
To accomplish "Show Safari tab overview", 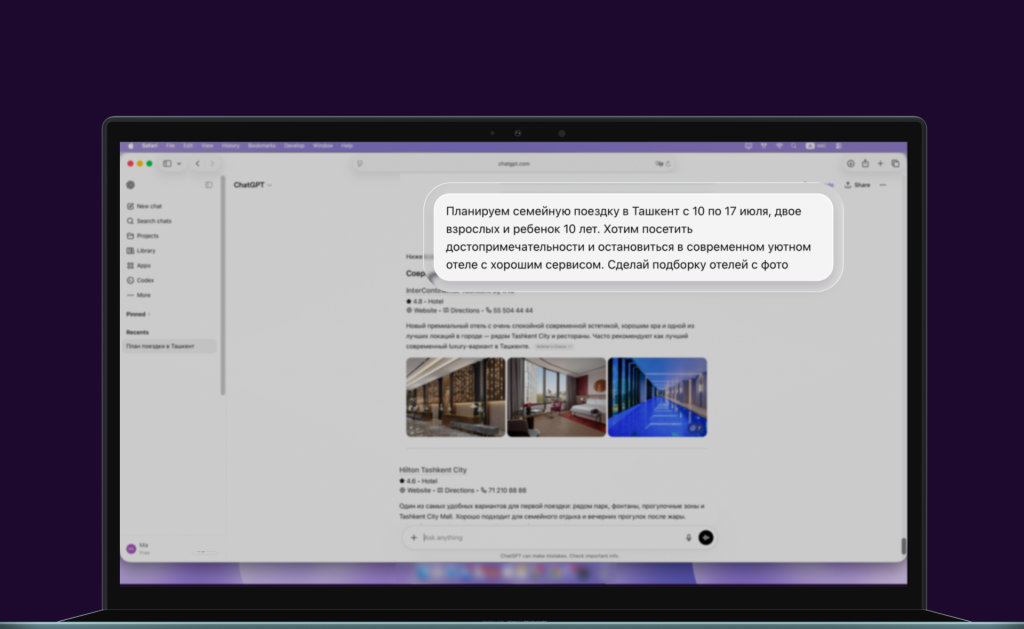I will 895,163.
